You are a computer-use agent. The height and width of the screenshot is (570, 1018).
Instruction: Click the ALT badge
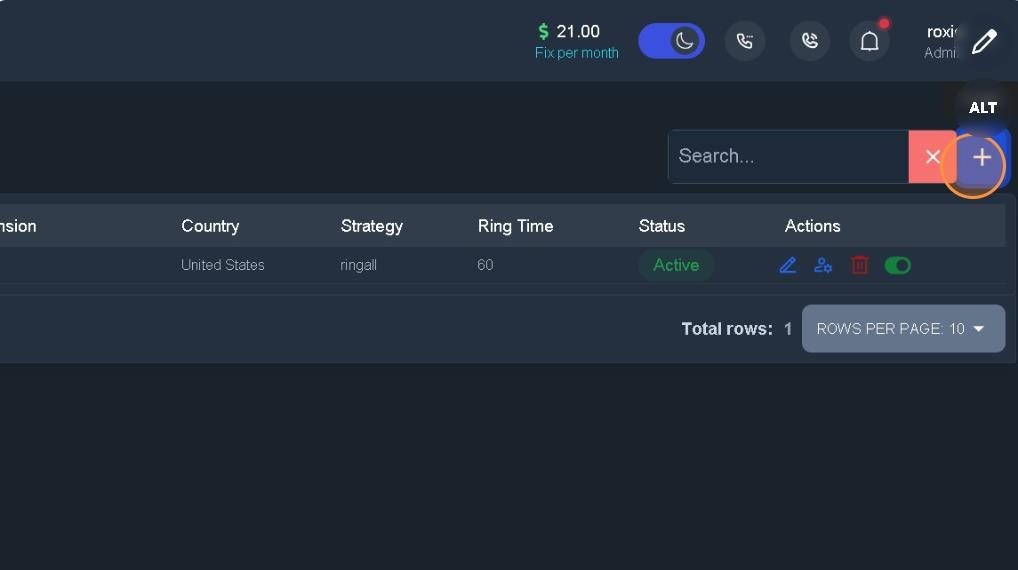(x=983, y=108)
